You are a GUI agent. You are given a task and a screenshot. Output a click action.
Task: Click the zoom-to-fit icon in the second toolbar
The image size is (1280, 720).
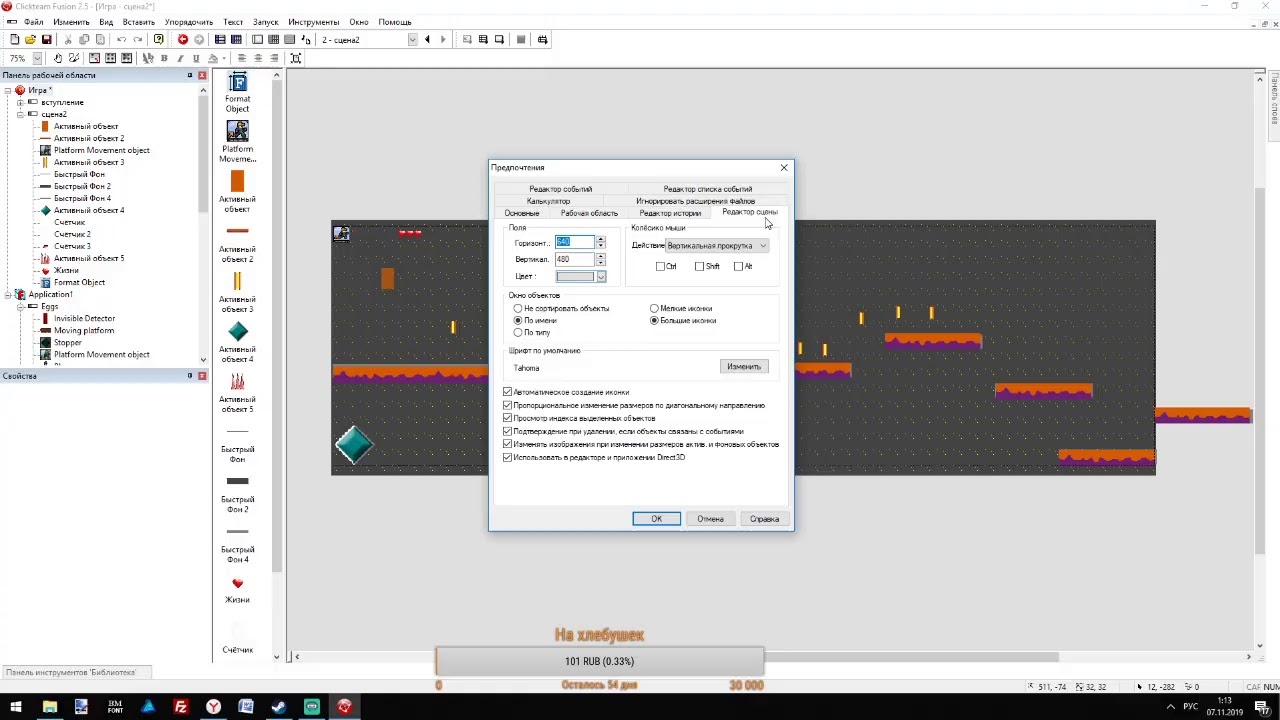296,58
